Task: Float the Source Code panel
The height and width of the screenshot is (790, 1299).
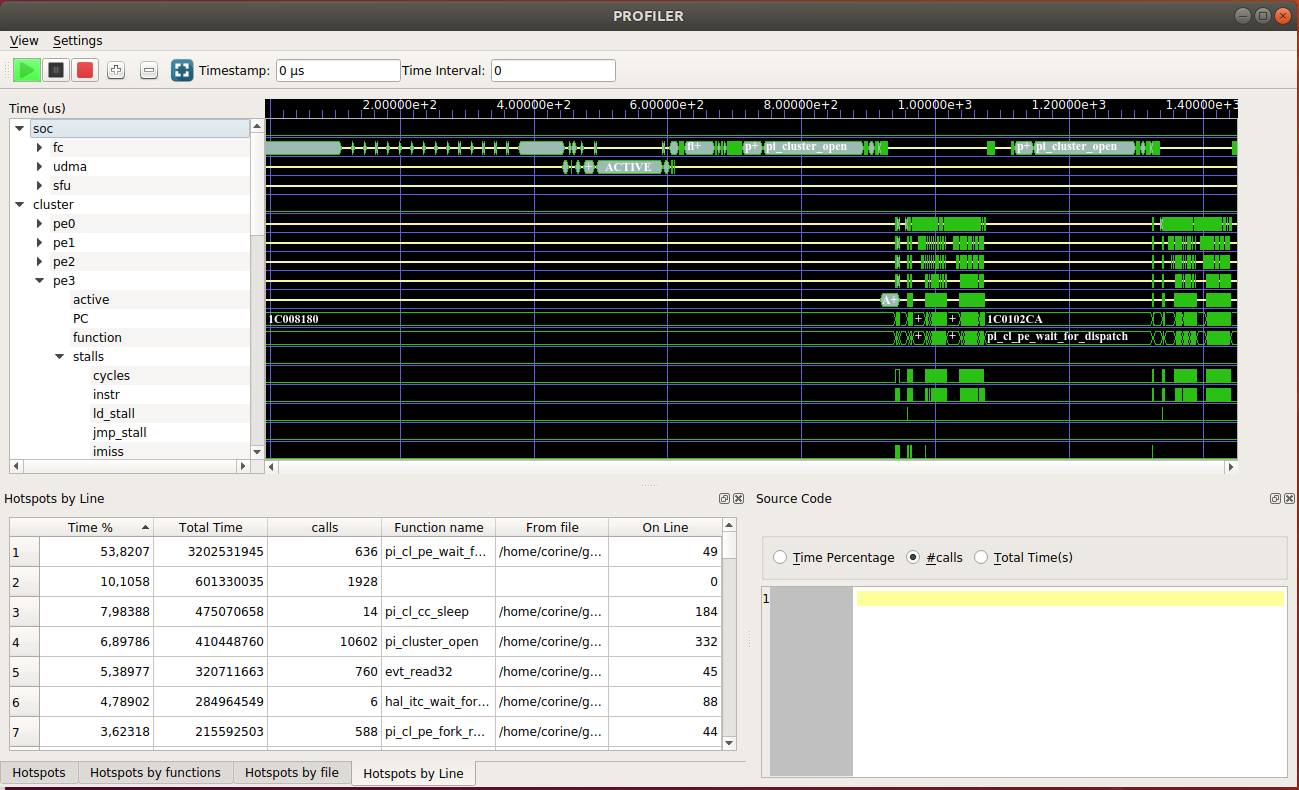Action: 1275,498
